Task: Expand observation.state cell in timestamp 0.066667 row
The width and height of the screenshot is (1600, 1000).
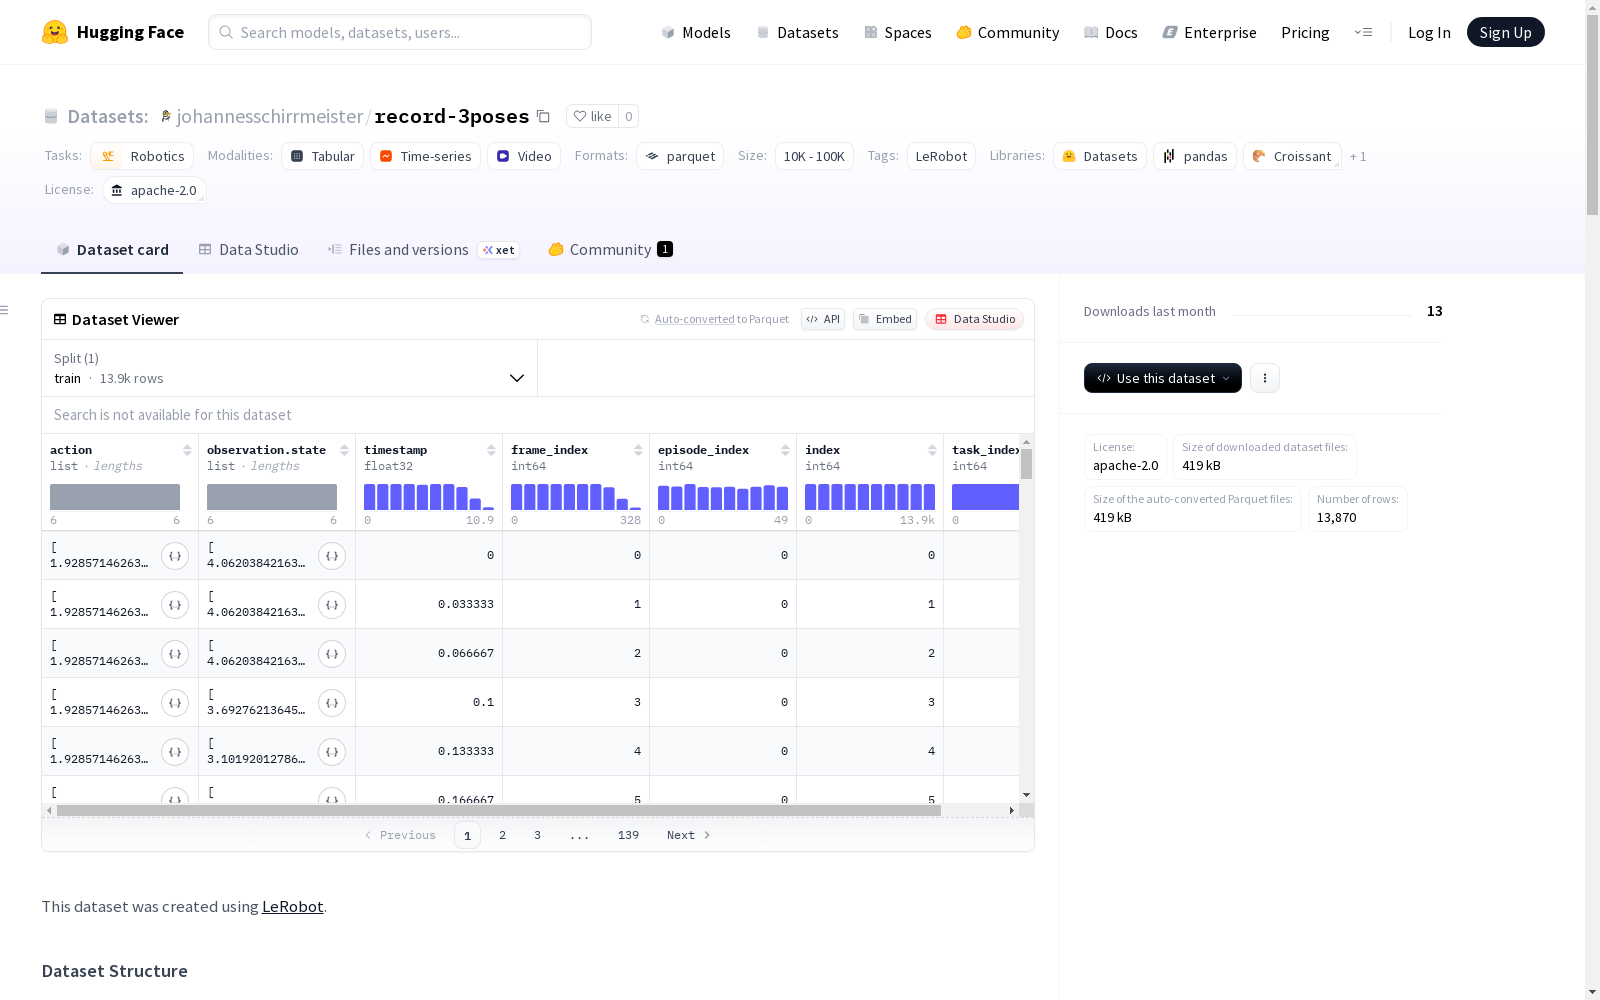Action: coord(332,654)
